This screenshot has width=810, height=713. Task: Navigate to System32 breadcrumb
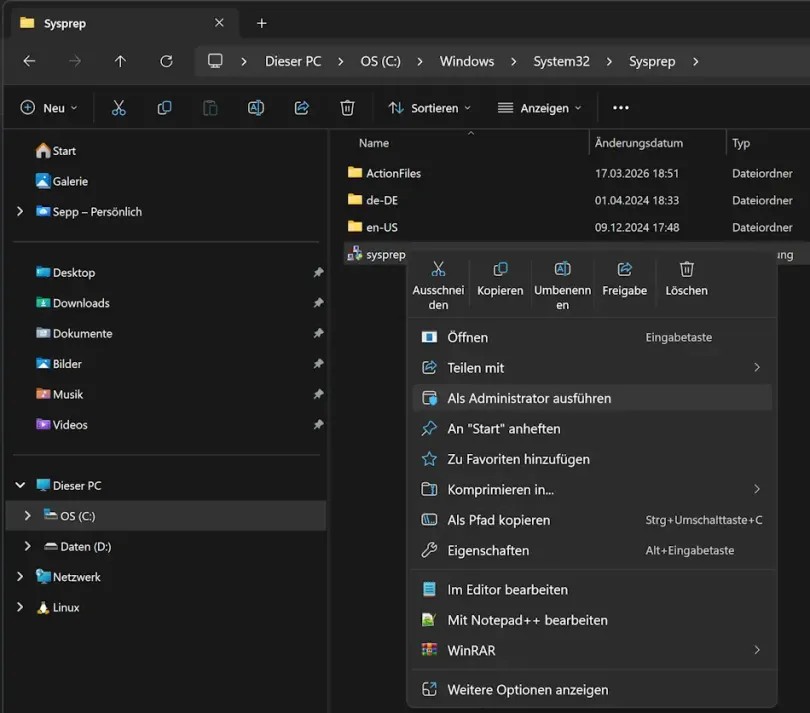pyautogui.click(x=561, y=61)
